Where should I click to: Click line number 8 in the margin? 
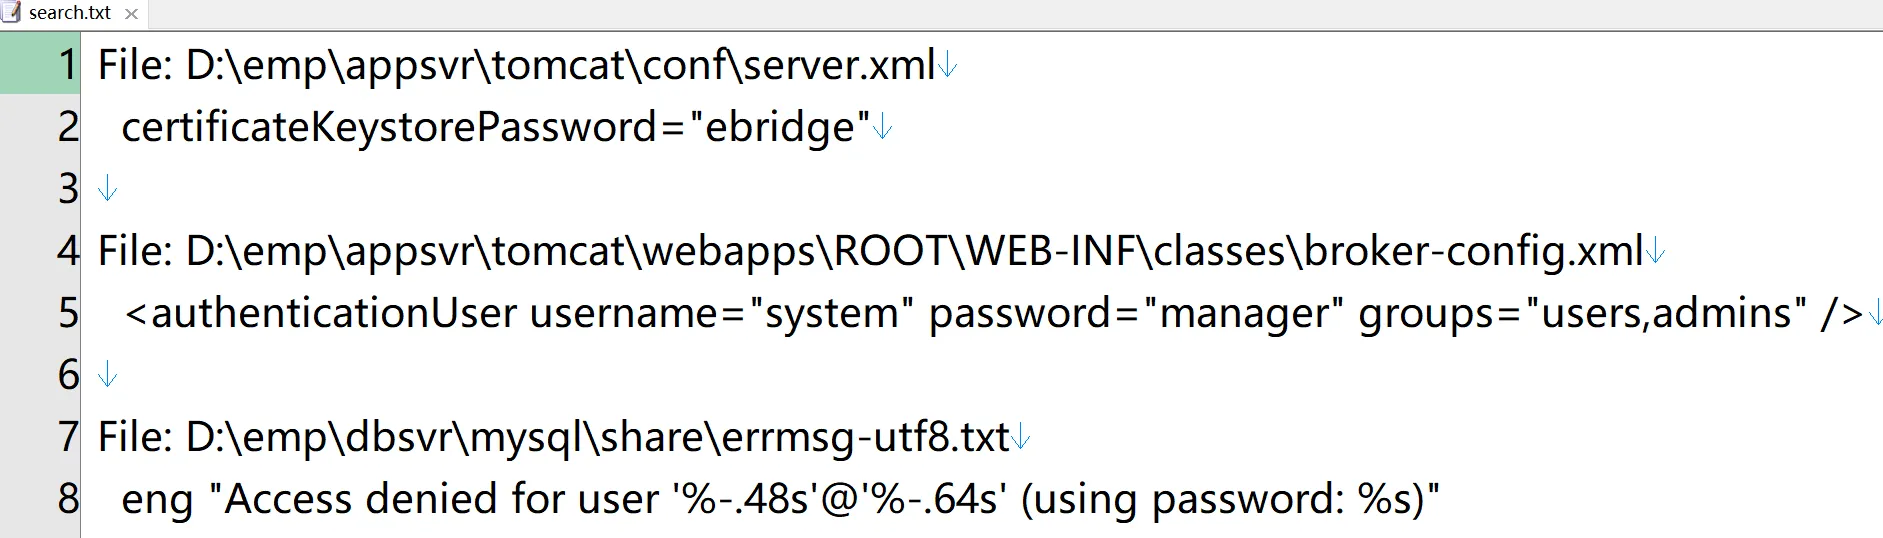click(67, 499)
